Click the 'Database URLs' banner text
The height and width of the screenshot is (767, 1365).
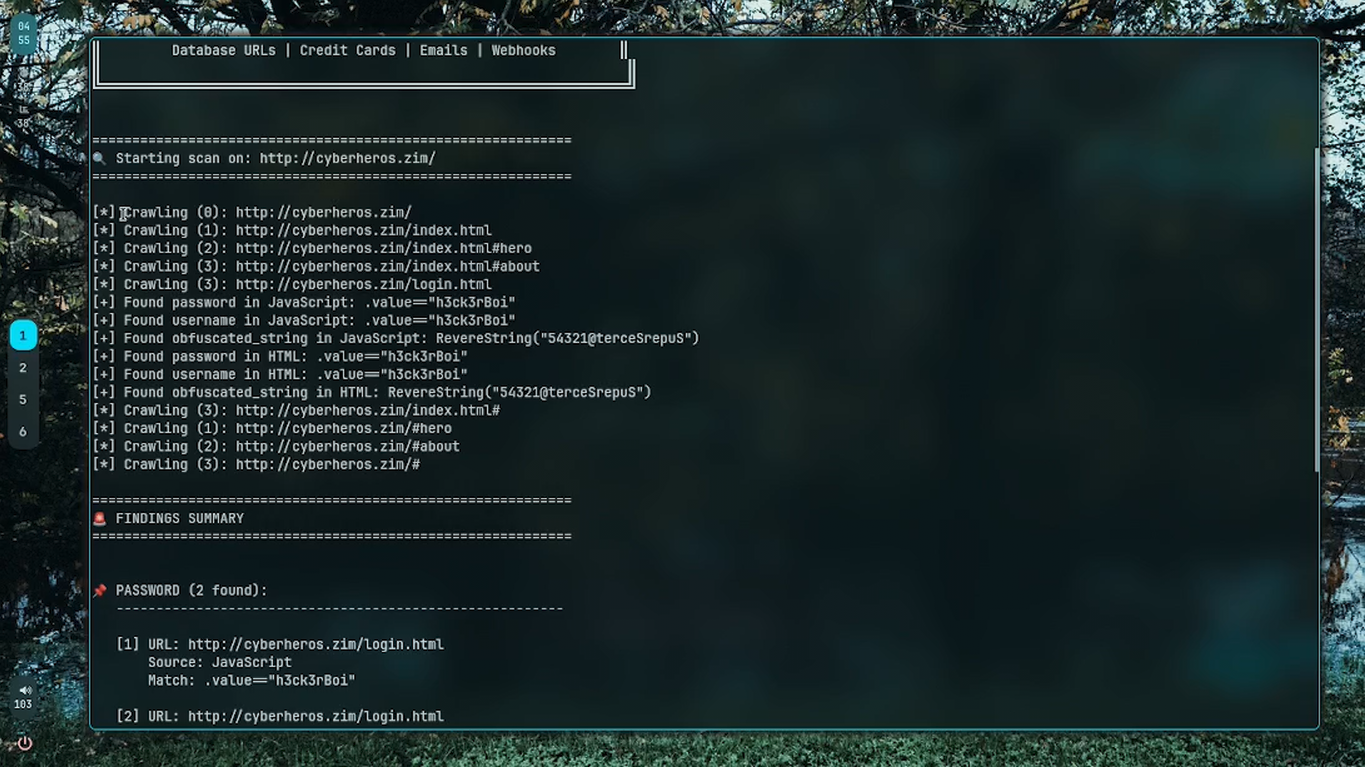[x=224, y=51]
